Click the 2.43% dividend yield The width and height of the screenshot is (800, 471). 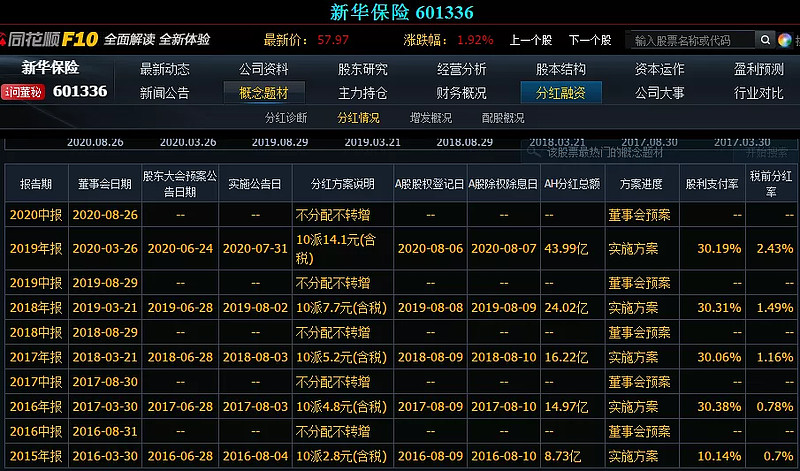(776, 249)
